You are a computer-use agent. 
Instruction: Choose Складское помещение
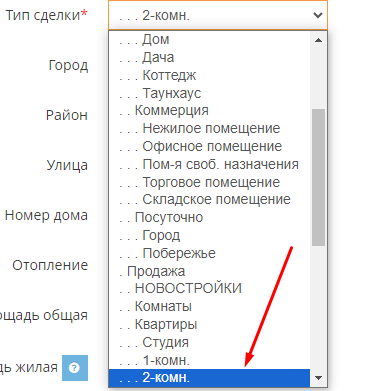pyautogui.click(x=209, y=200)
